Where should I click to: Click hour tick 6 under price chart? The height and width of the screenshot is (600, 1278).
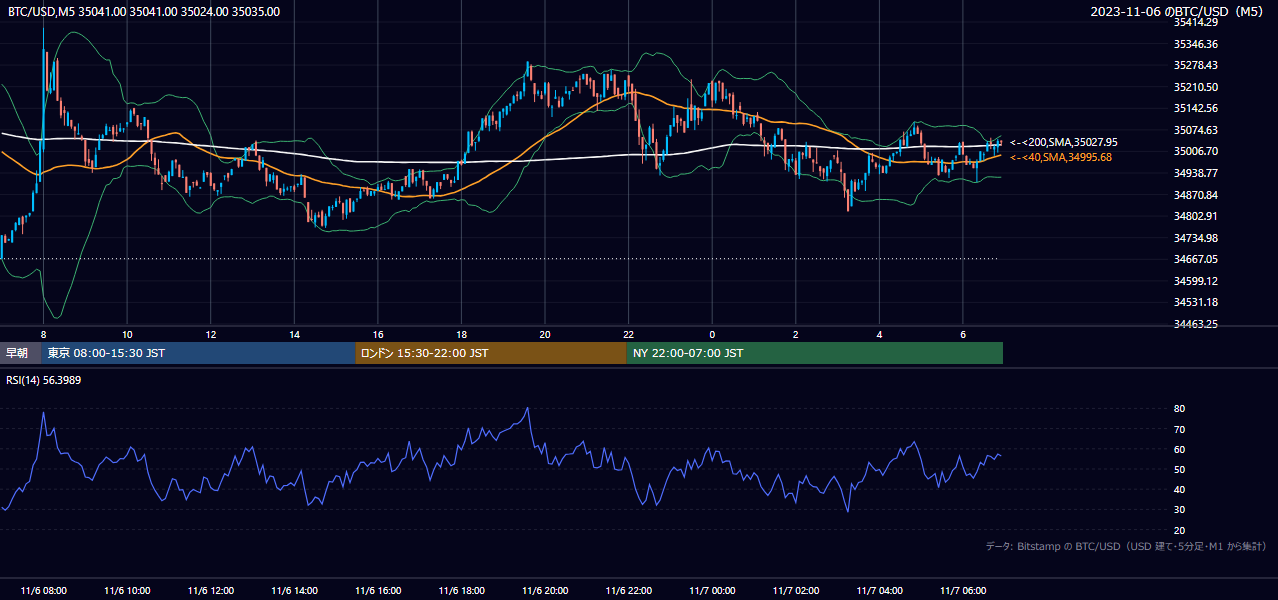(963, 334)
